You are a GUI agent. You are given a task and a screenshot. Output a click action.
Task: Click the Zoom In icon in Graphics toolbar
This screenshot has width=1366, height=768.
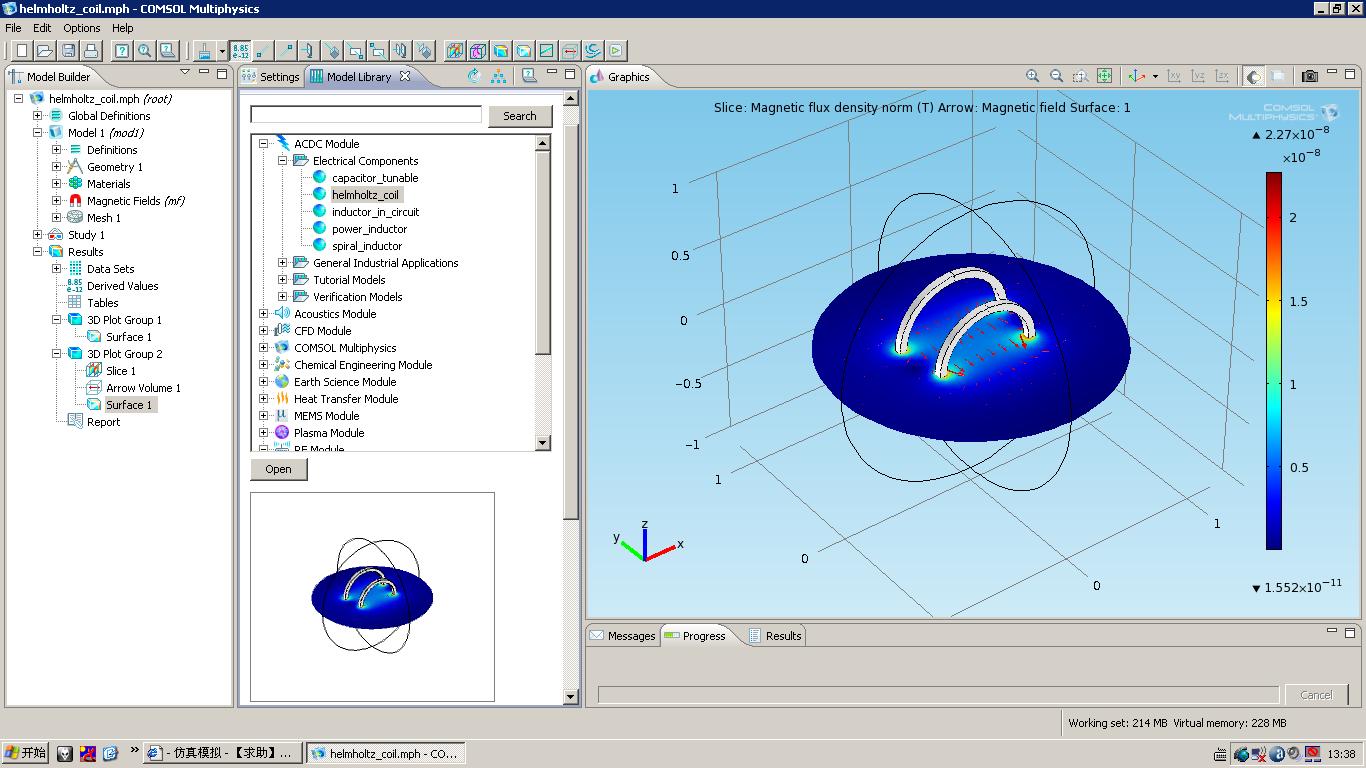(x=1033, y=76)
